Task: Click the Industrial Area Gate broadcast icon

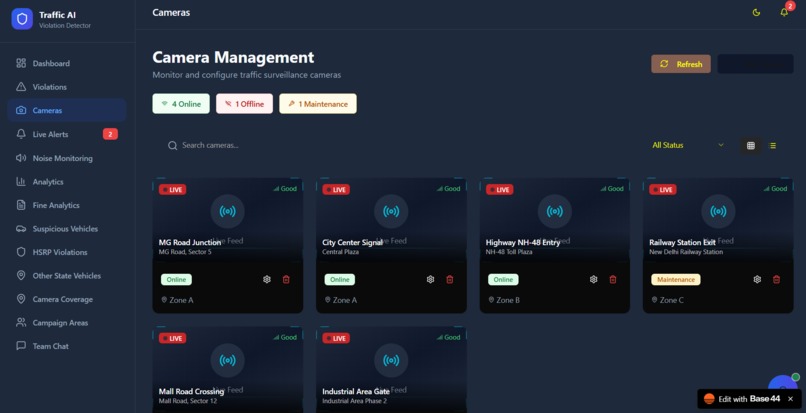Action: [x=391, y=361]
